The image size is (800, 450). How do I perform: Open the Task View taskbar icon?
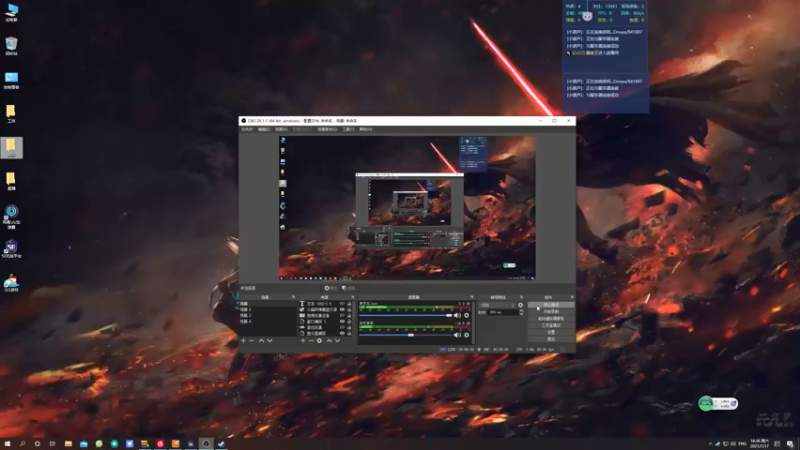pos(52,444)
